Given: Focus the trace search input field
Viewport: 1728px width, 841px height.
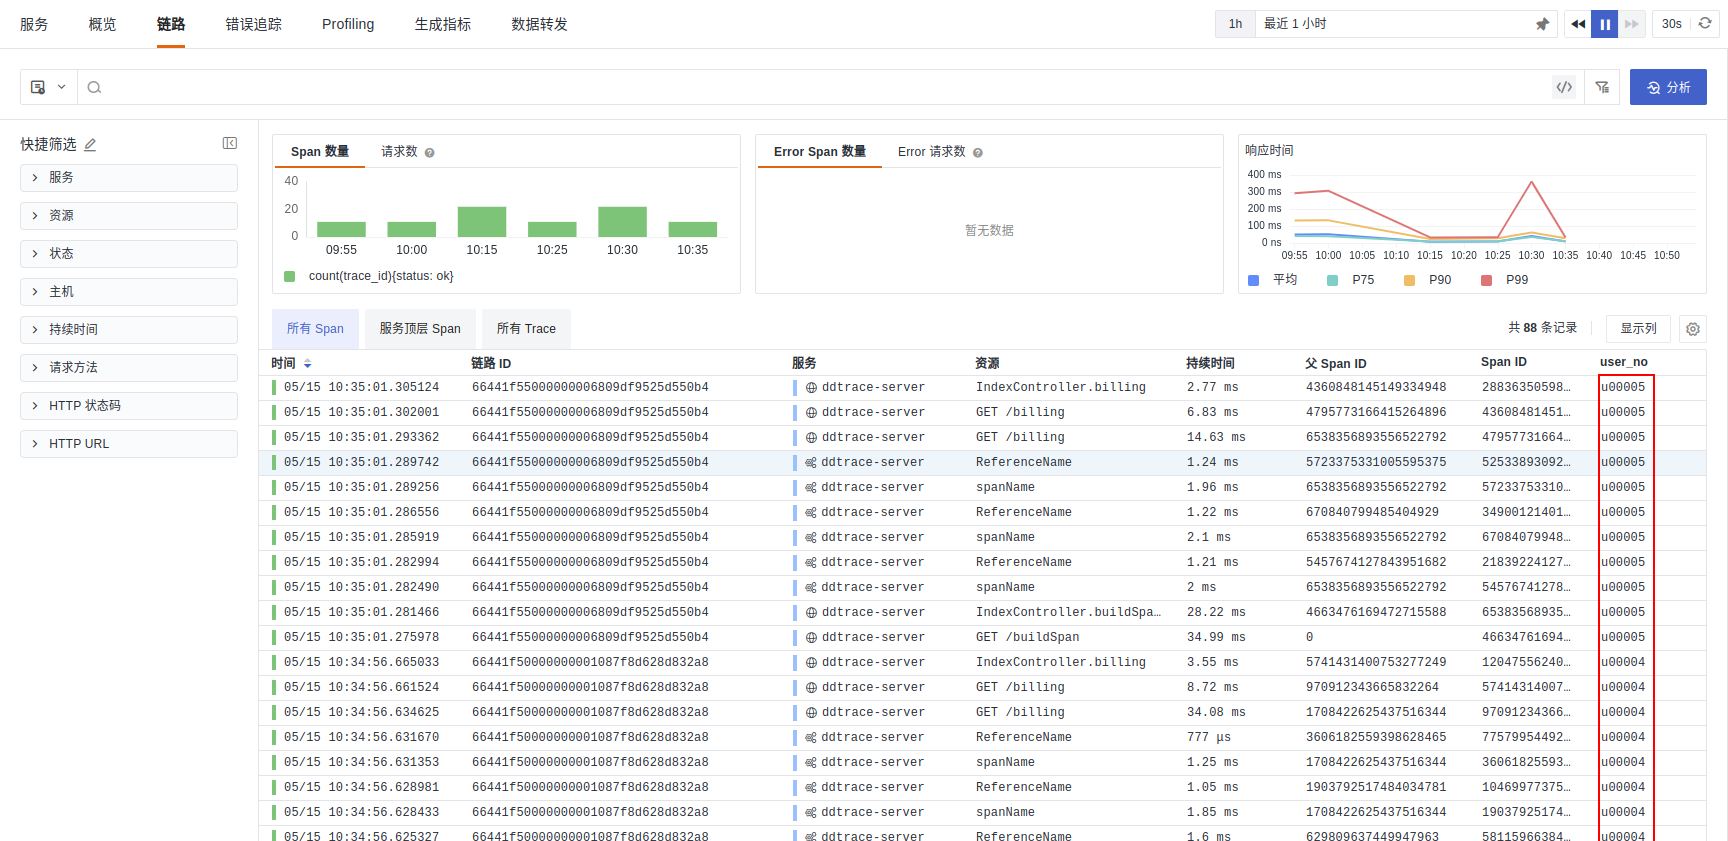Looking at the screenshot, I should pyautogui.click(x=826, y=87).
